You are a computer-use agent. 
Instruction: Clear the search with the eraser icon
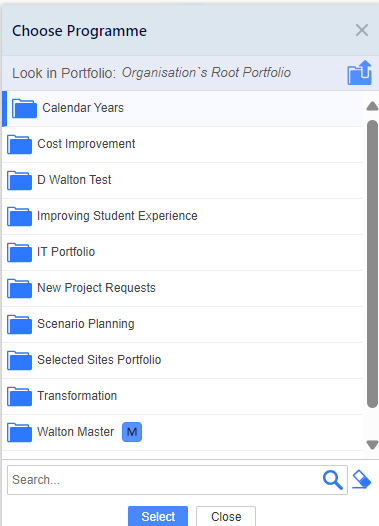[x=362, y=480]
